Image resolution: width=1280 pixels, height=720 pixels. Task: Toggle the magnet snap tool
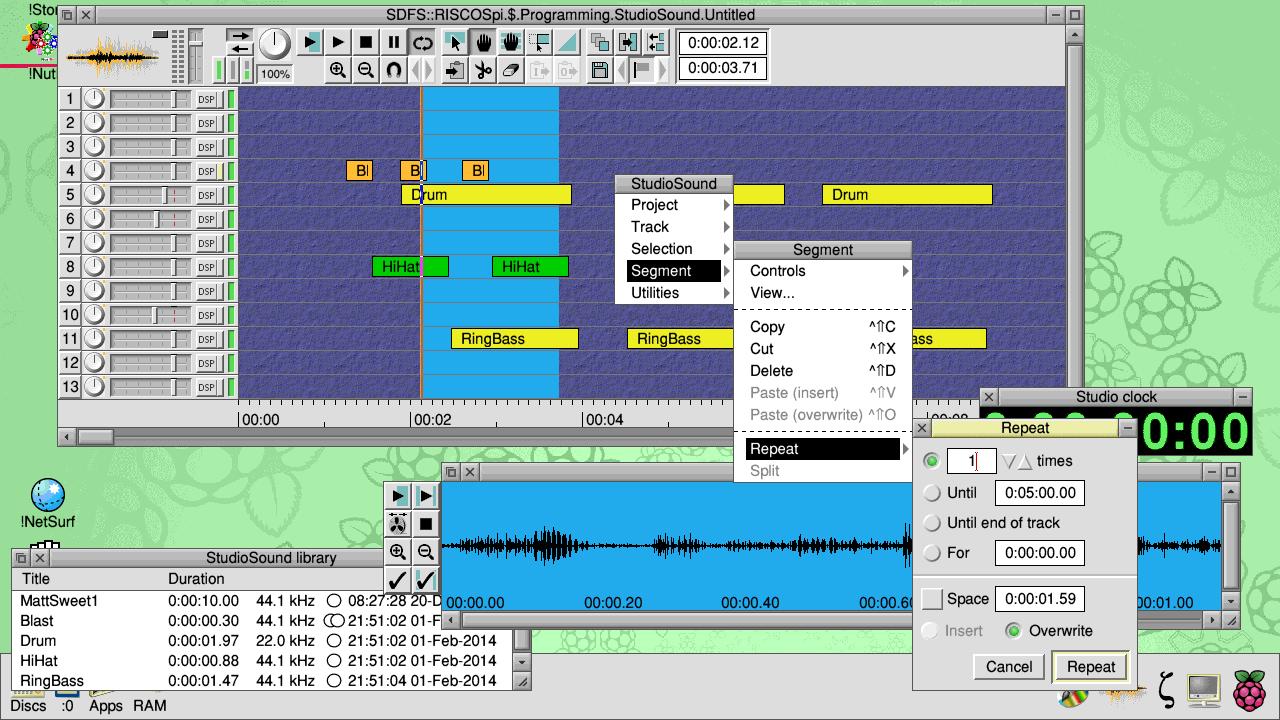point(394,70)
